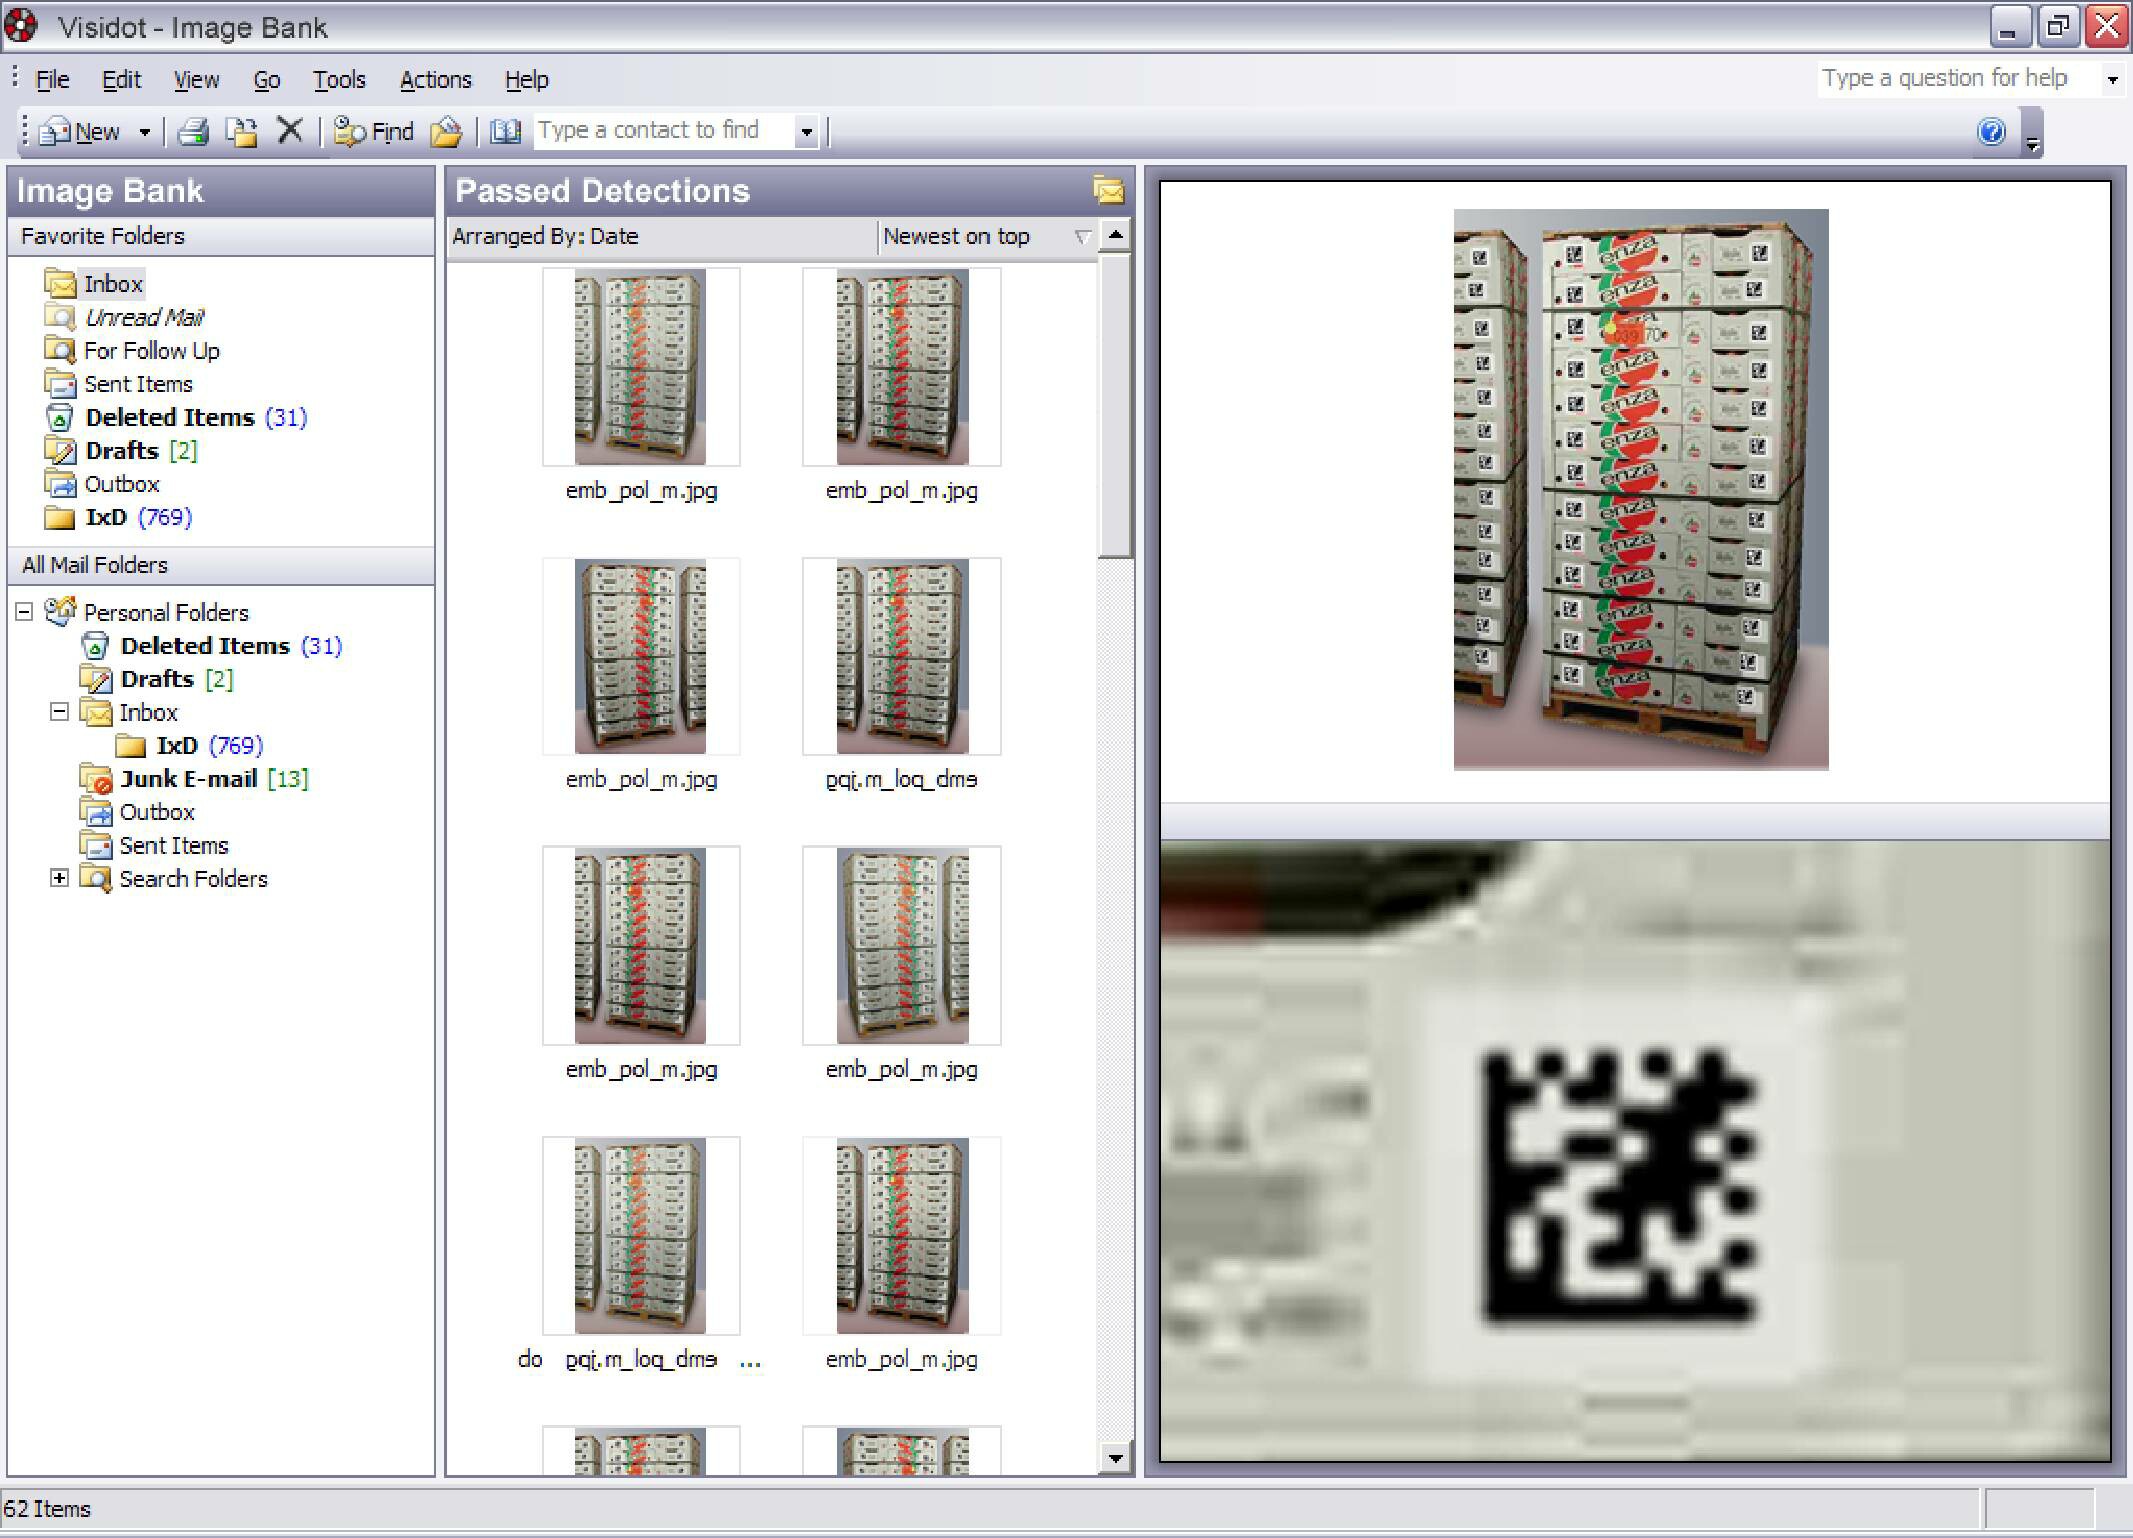
Task: Collapse the Inbox subtree under Personal Folders
Action: click(59, 712)
